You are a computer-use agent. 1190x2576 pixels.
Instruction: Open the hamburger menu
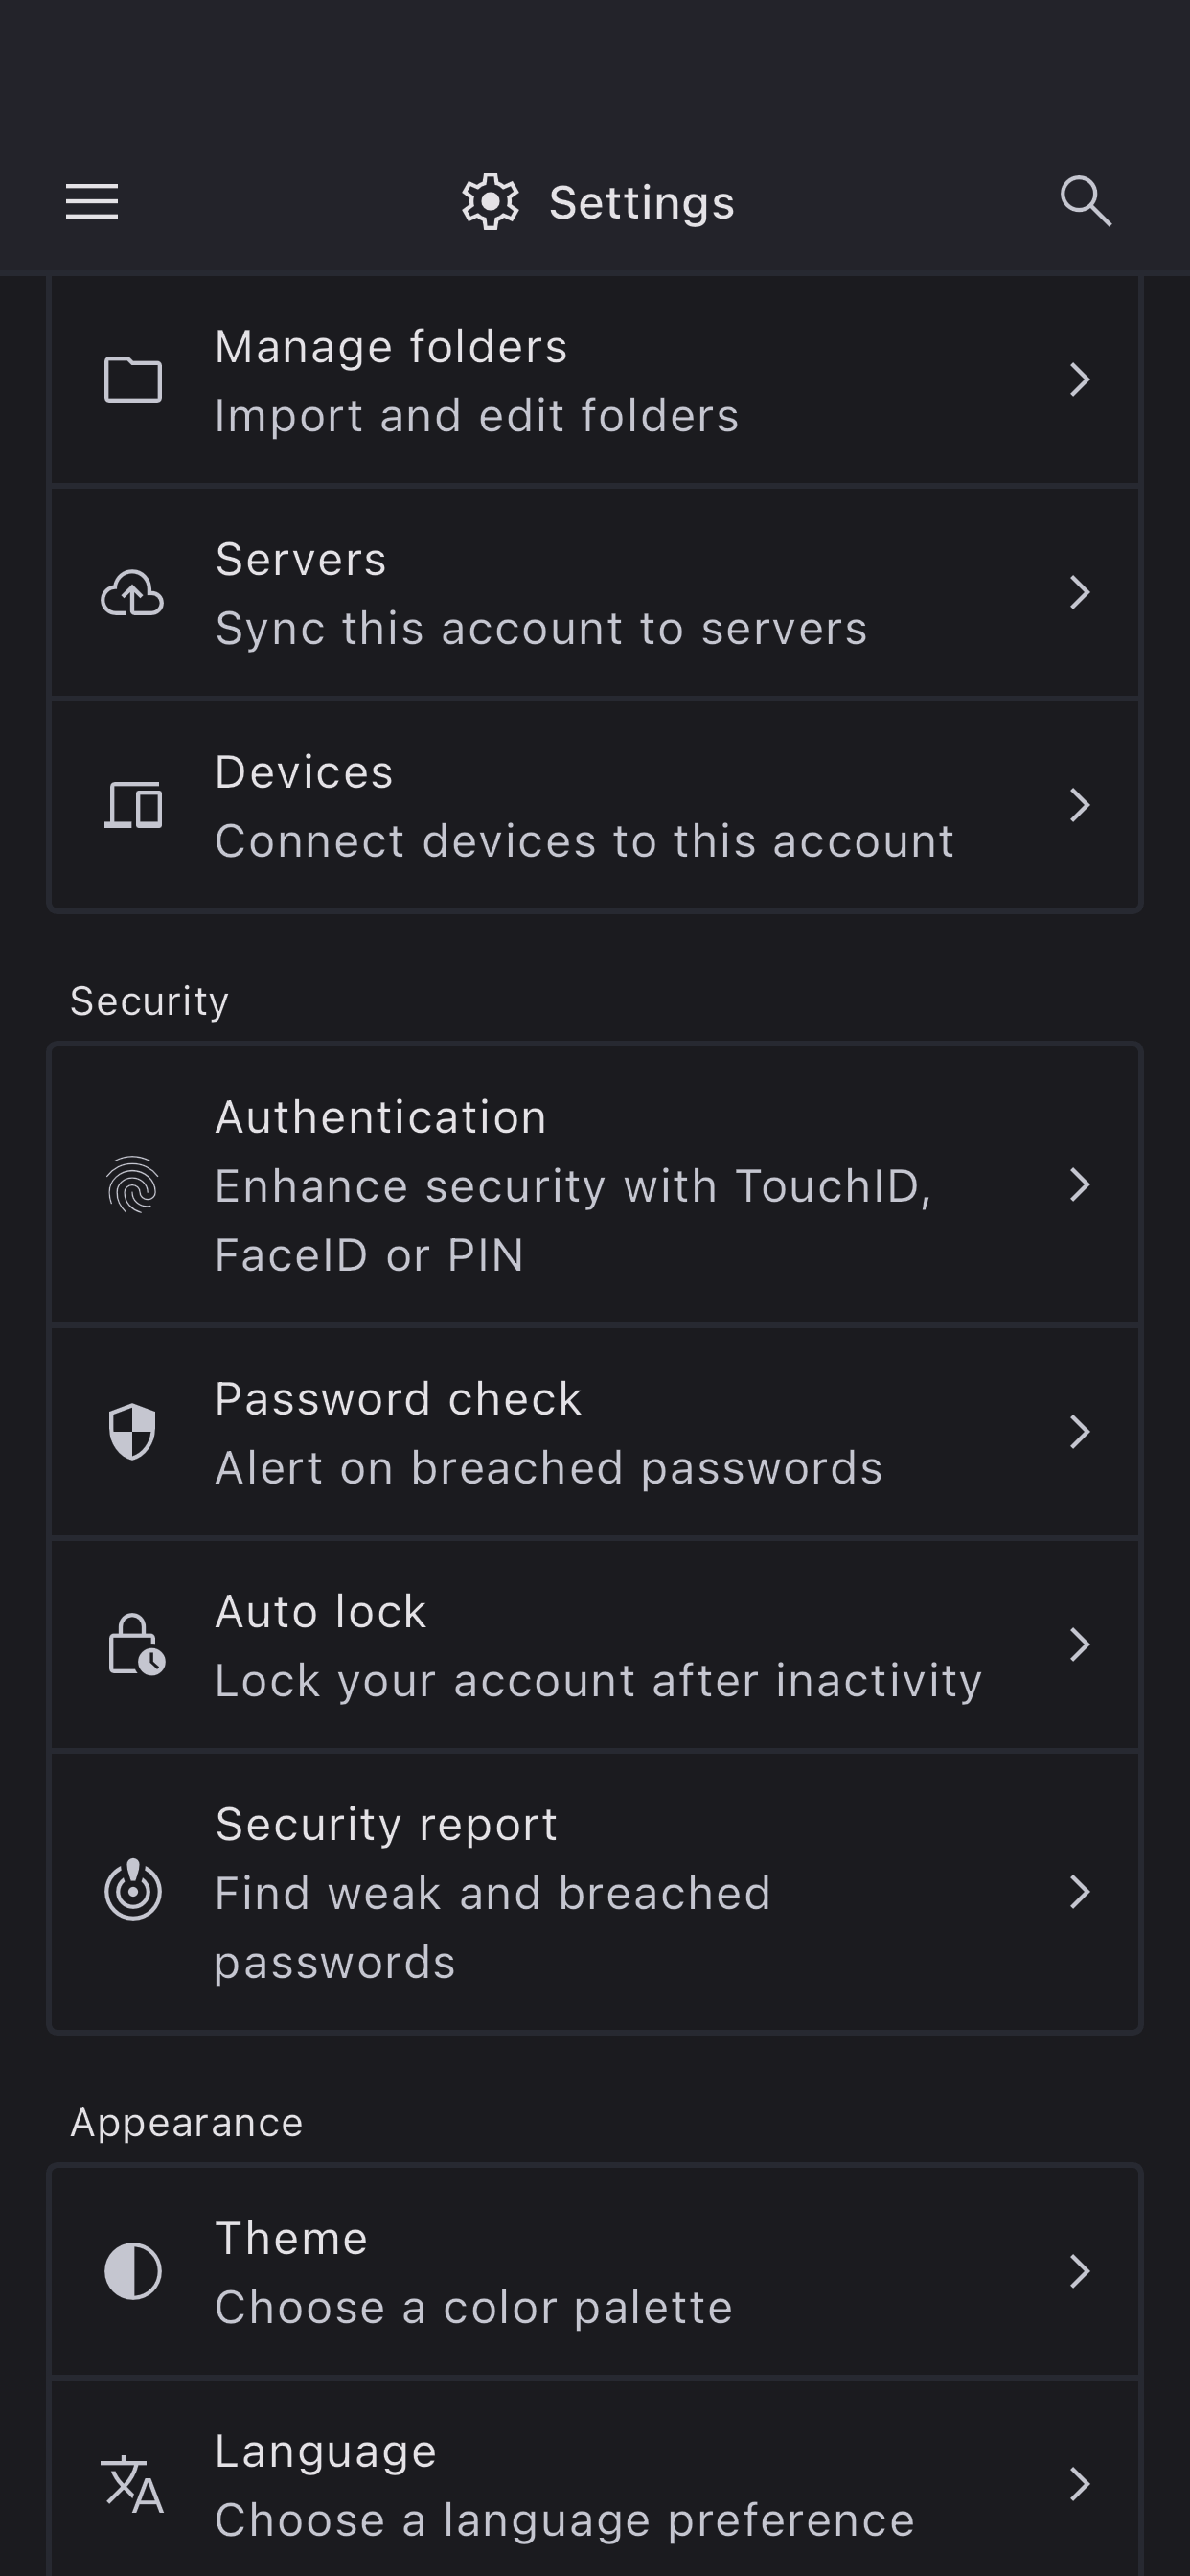[x=92, y=202]
